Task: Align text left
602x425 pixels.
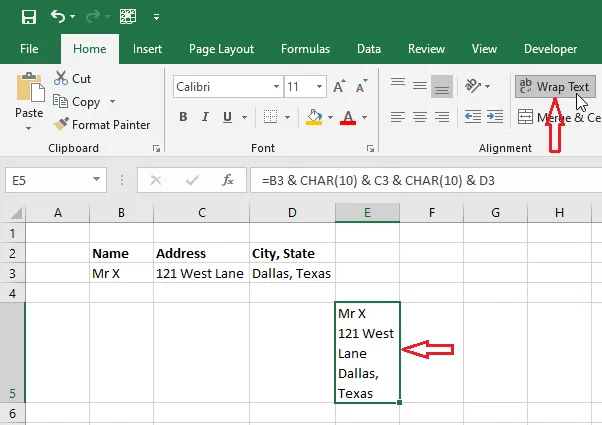Action: 398,117
